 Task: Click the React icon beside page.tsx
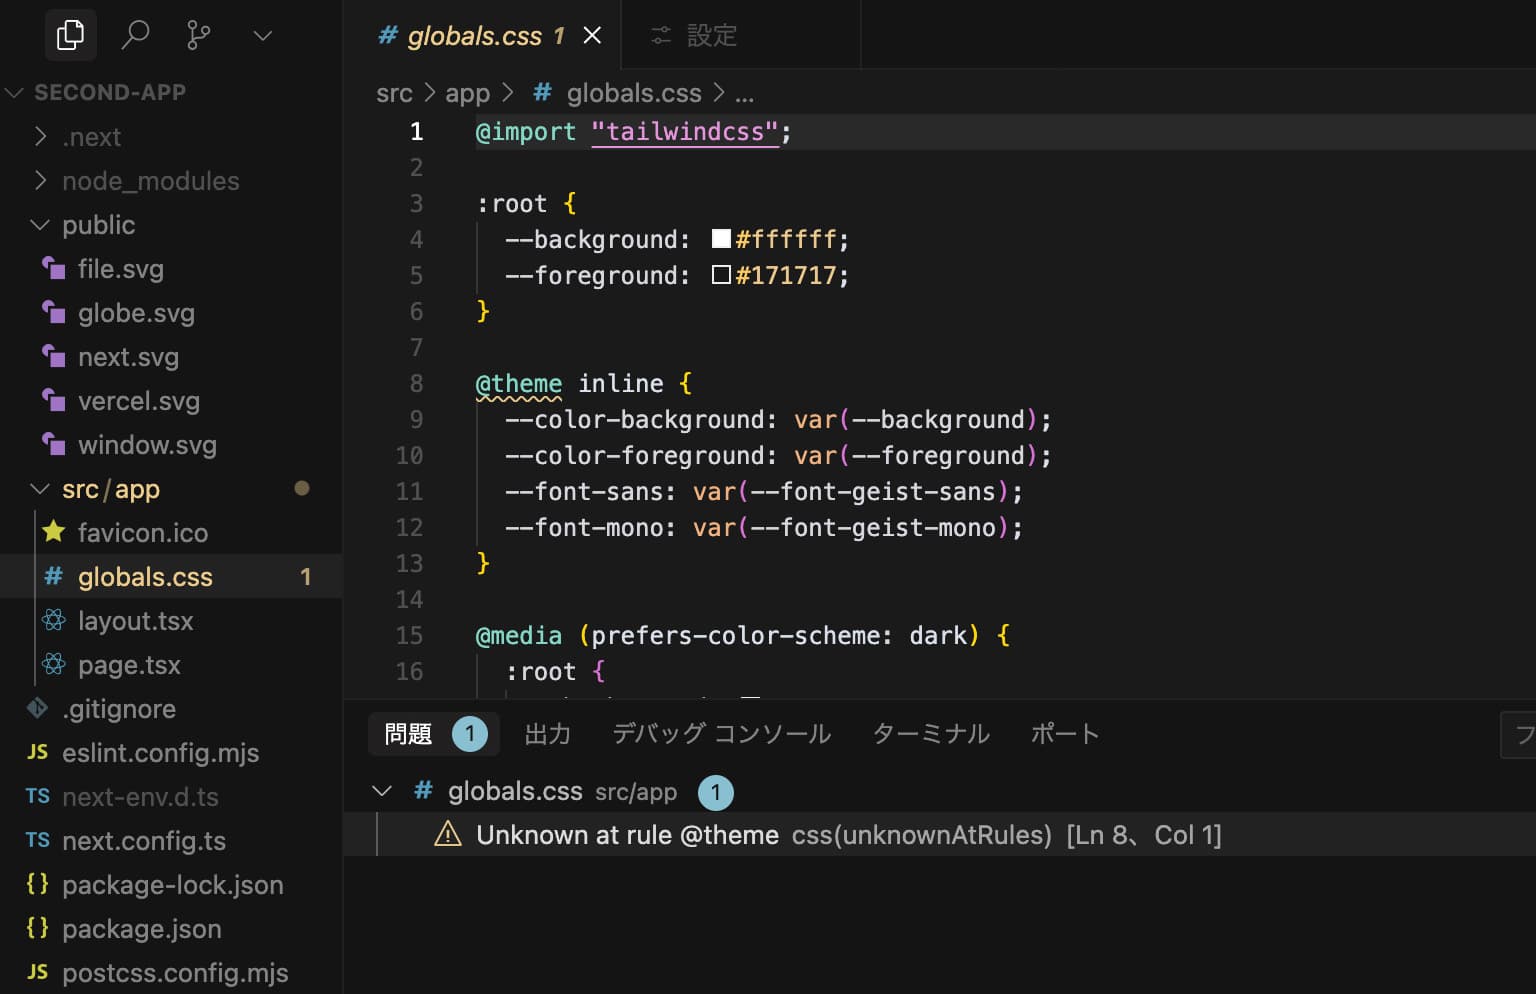tap(54, 664)
